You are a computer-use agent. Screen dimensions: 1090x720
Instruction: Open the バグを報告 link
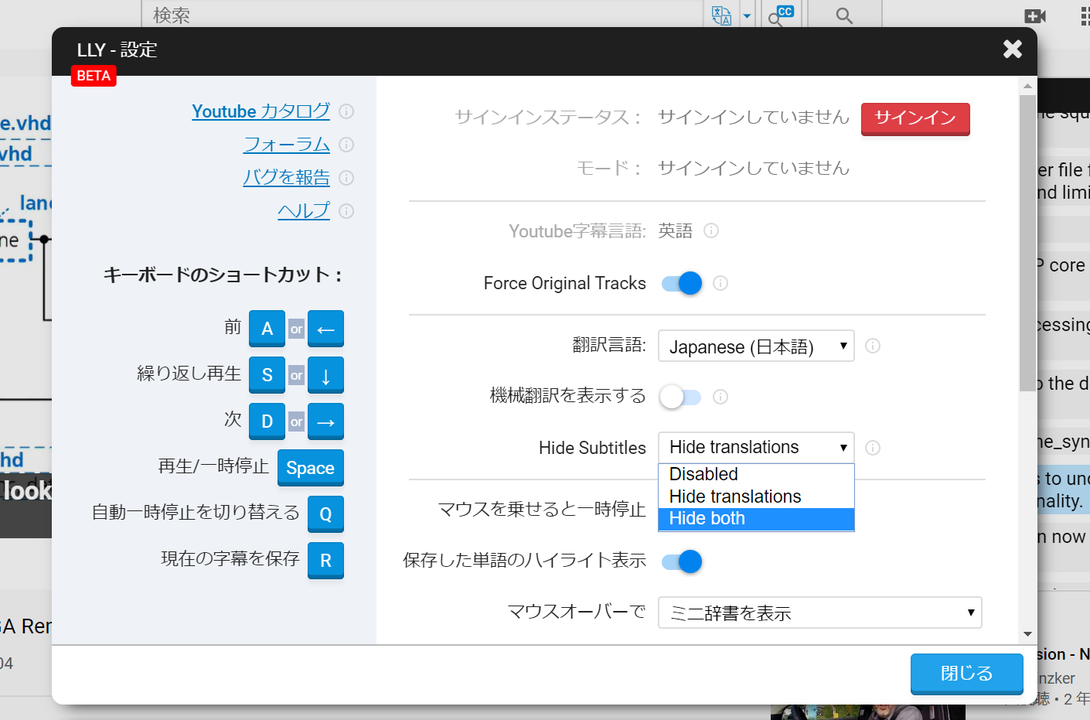pos(286,177)
